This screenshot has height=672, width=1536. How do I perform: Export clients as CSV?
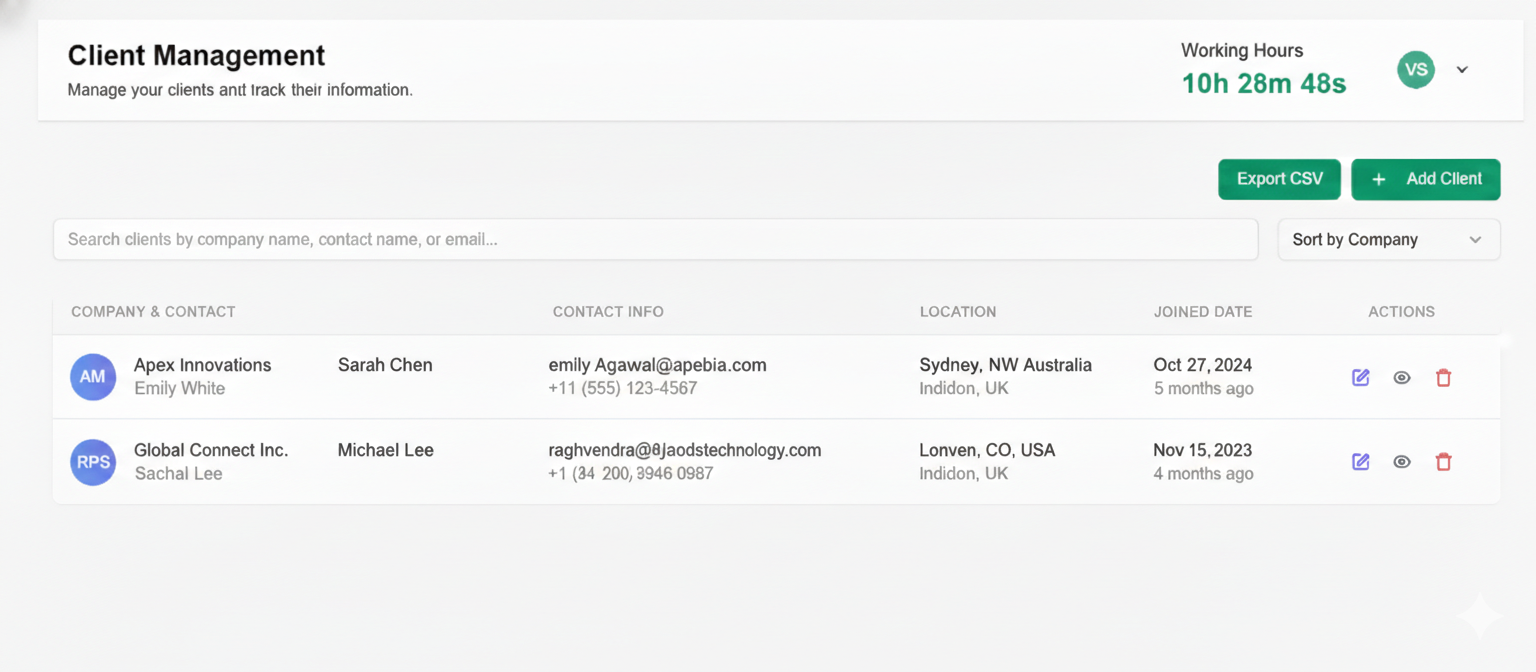click(1279, 179)
